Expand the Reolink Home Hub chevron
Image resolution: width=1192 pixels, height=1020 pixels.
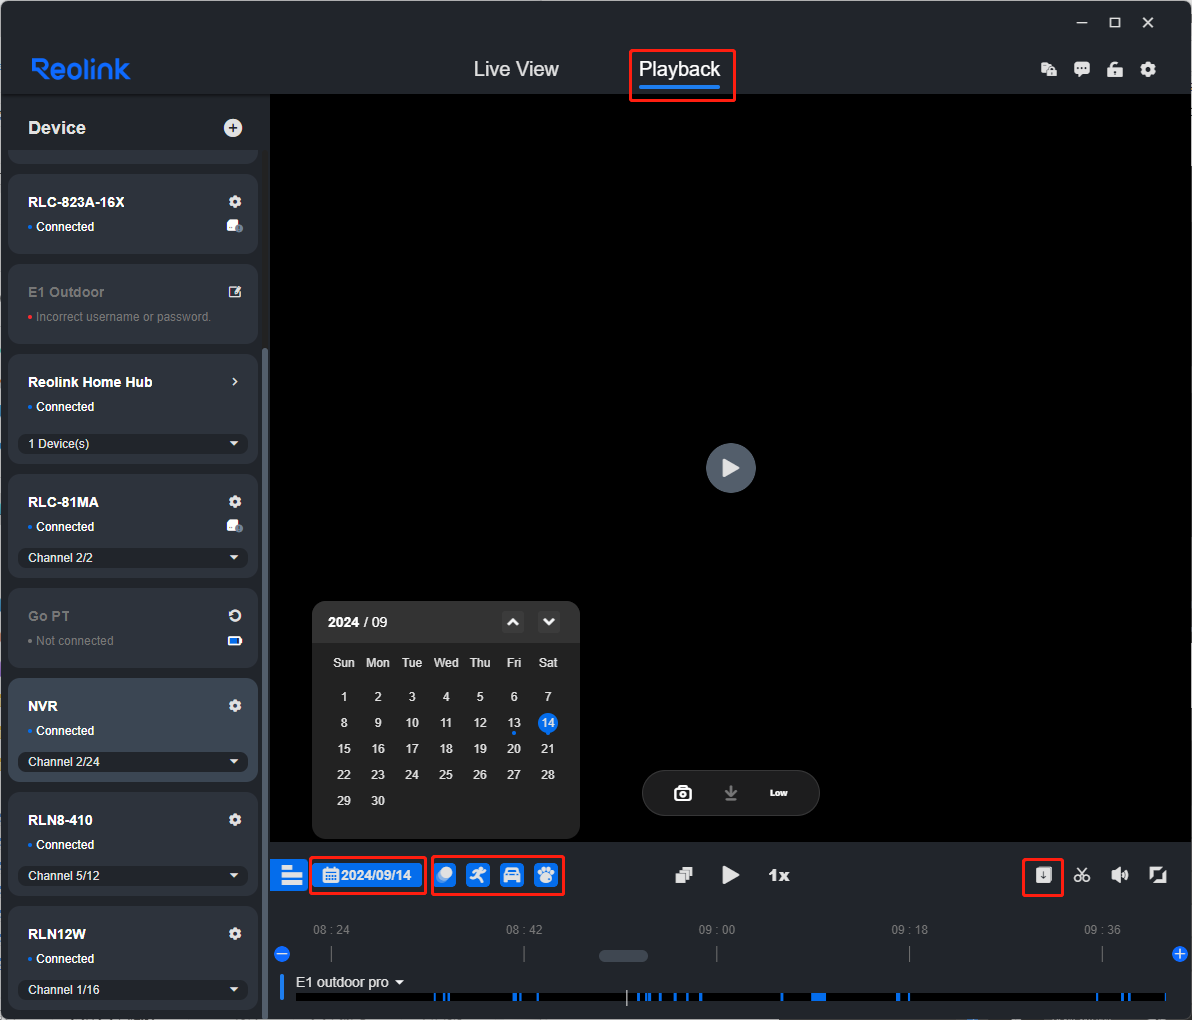coord(235,382)
